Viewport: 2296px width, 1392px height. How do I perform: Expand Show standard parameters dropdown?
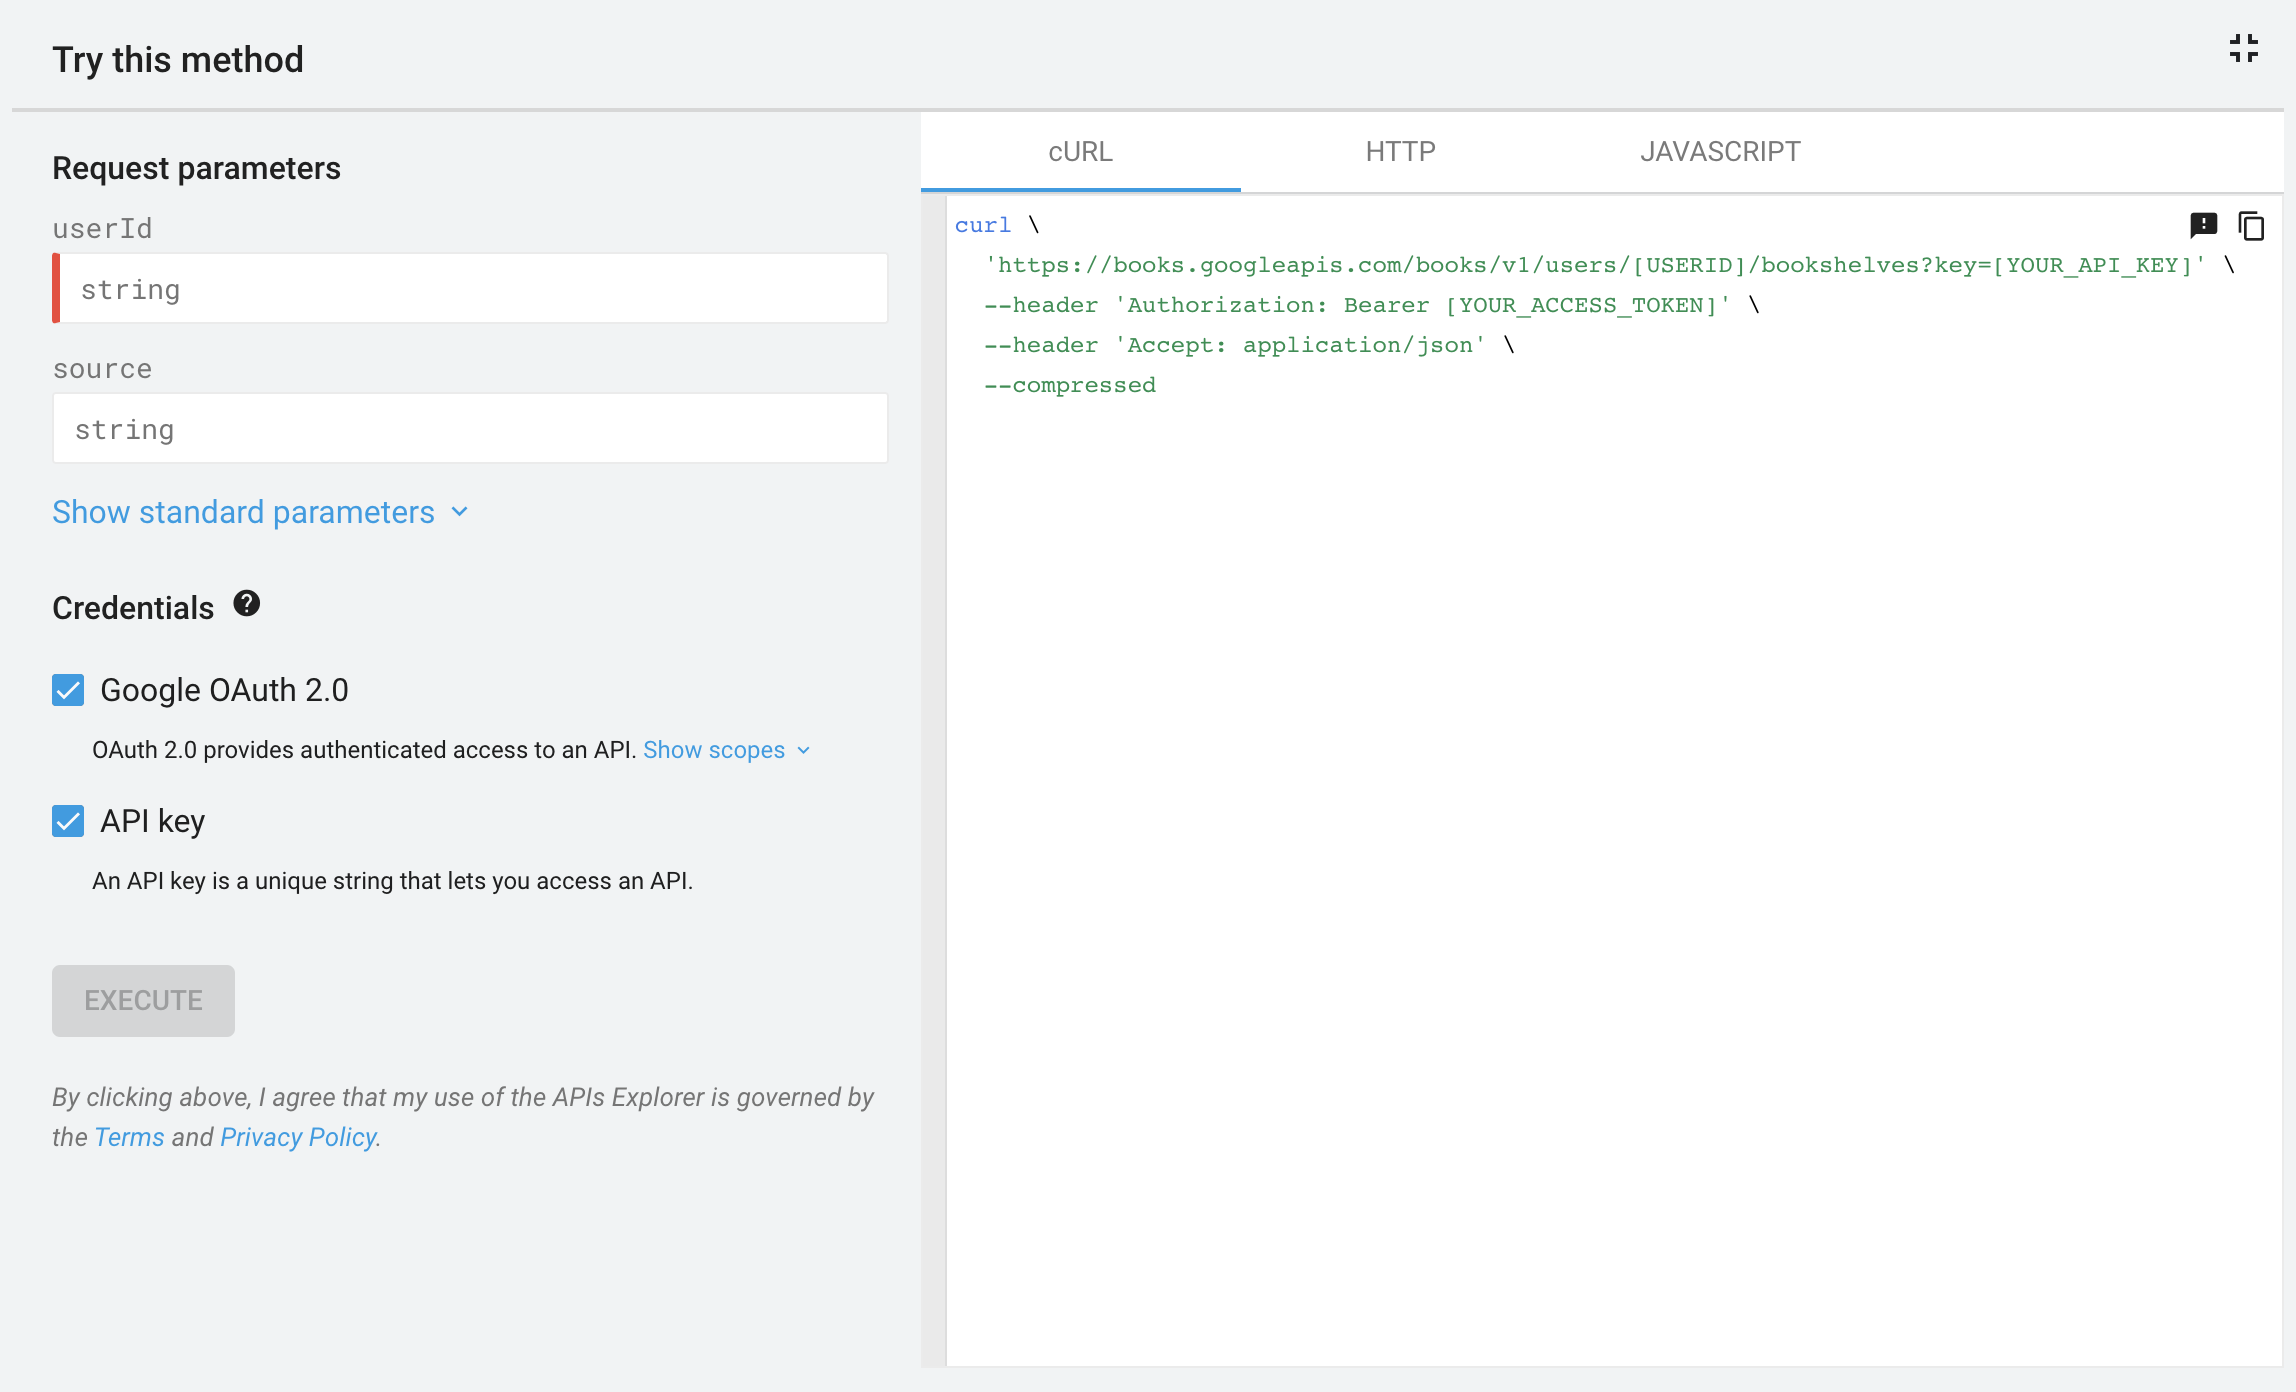(x=261, y=512)
